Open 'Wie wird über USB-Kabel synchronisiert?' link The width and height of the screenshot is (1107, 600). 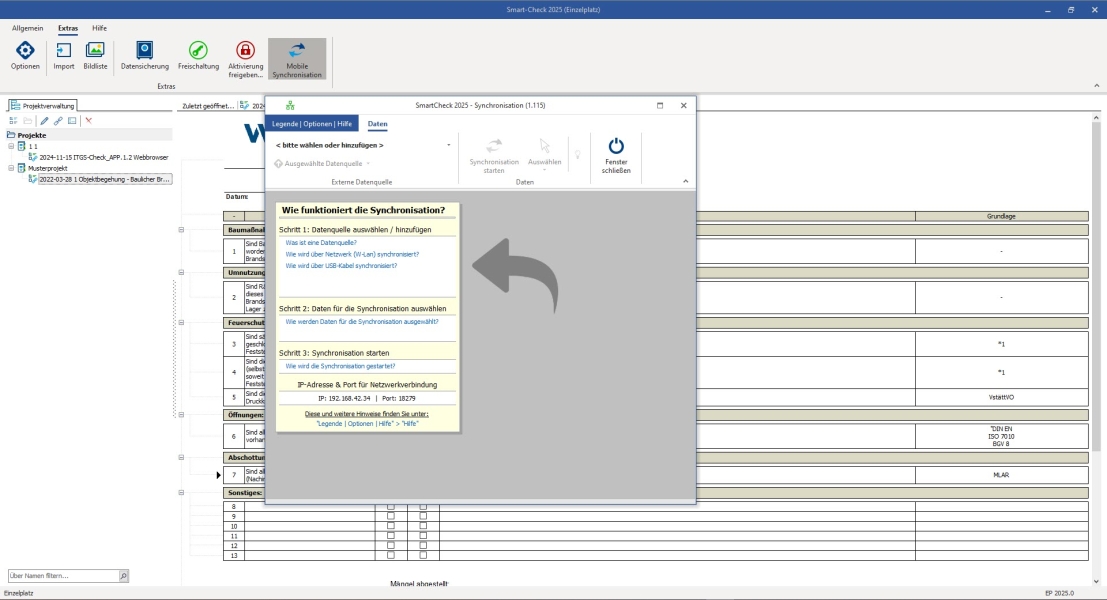point(341,266)
